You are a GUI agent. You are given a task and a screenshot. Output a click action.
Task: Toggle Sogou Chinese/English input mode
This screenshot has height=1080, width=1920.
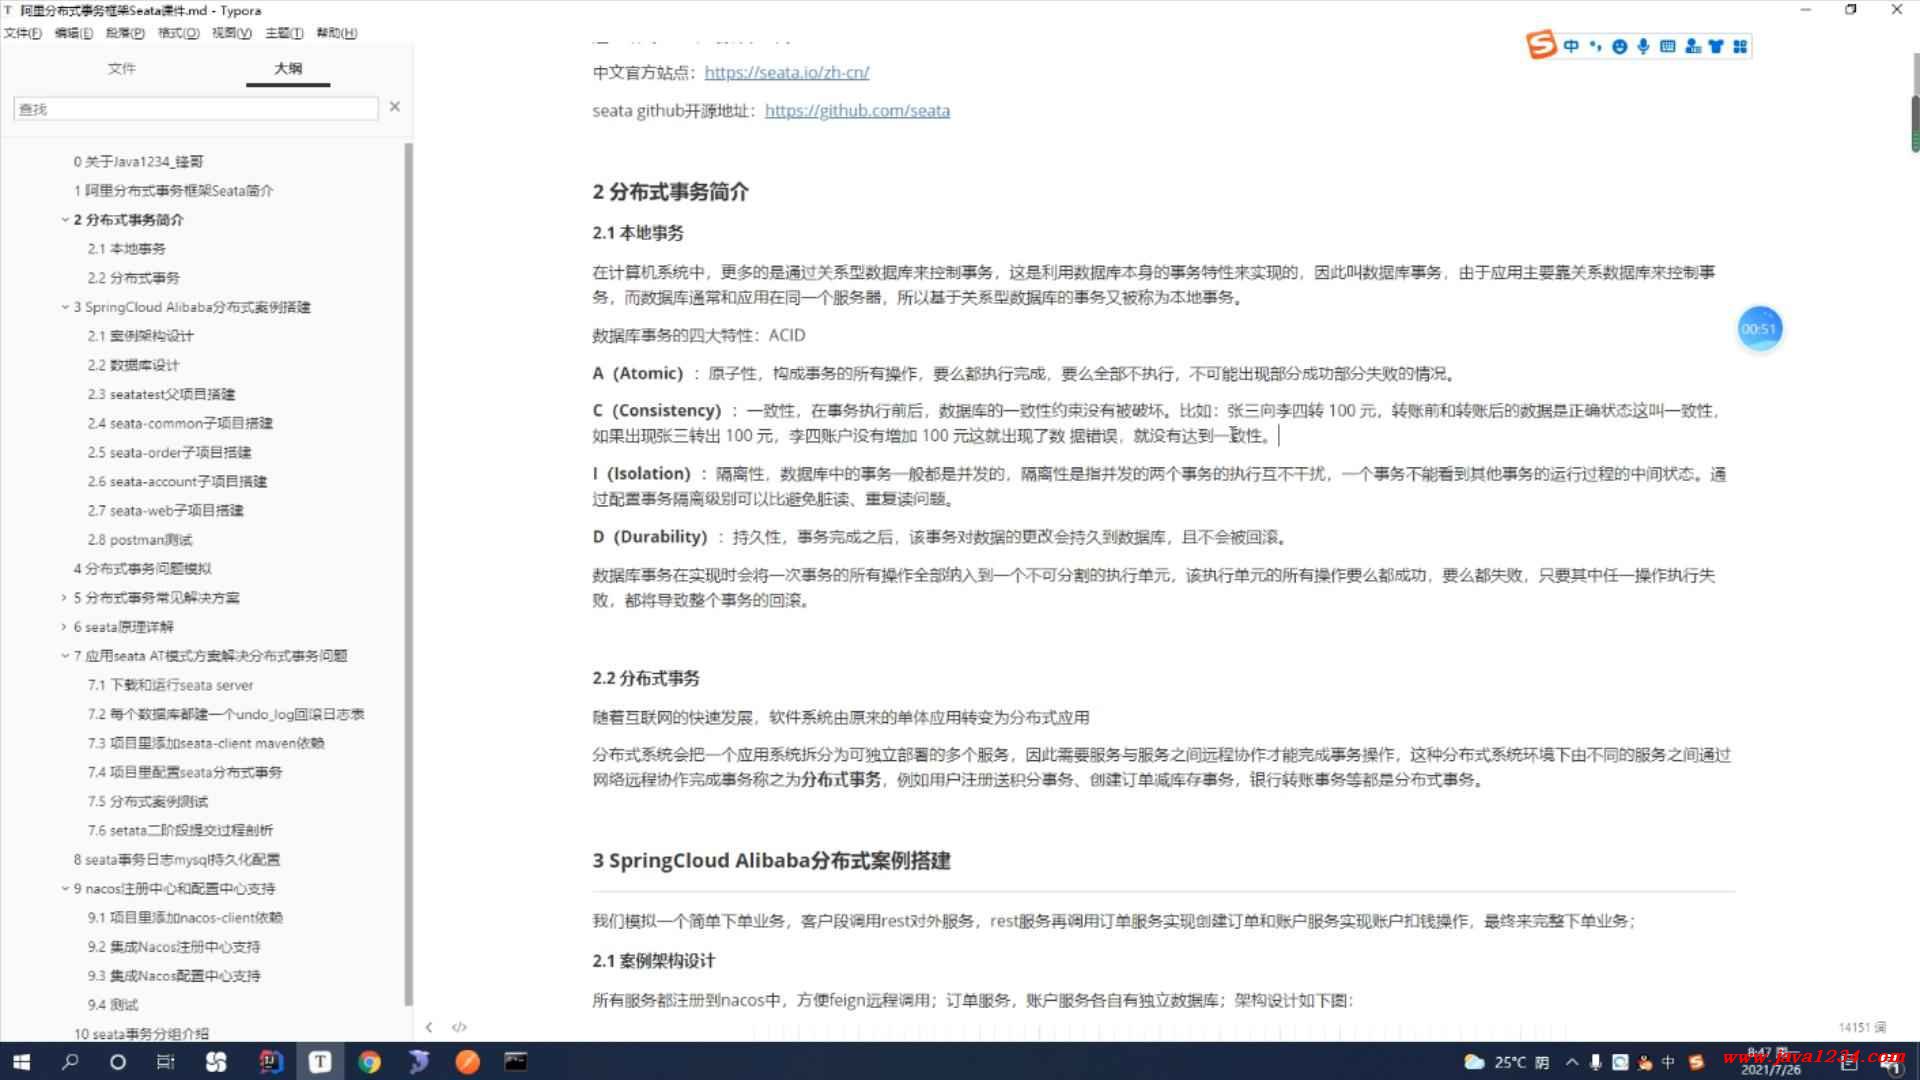(x=1571, y=46)
